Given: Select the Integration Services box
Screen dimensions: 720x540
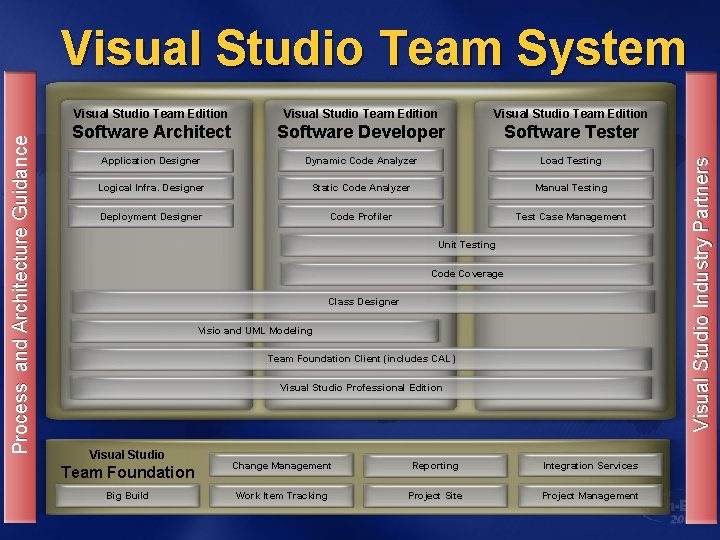Looking at the screenshot, I should (591, 466).
